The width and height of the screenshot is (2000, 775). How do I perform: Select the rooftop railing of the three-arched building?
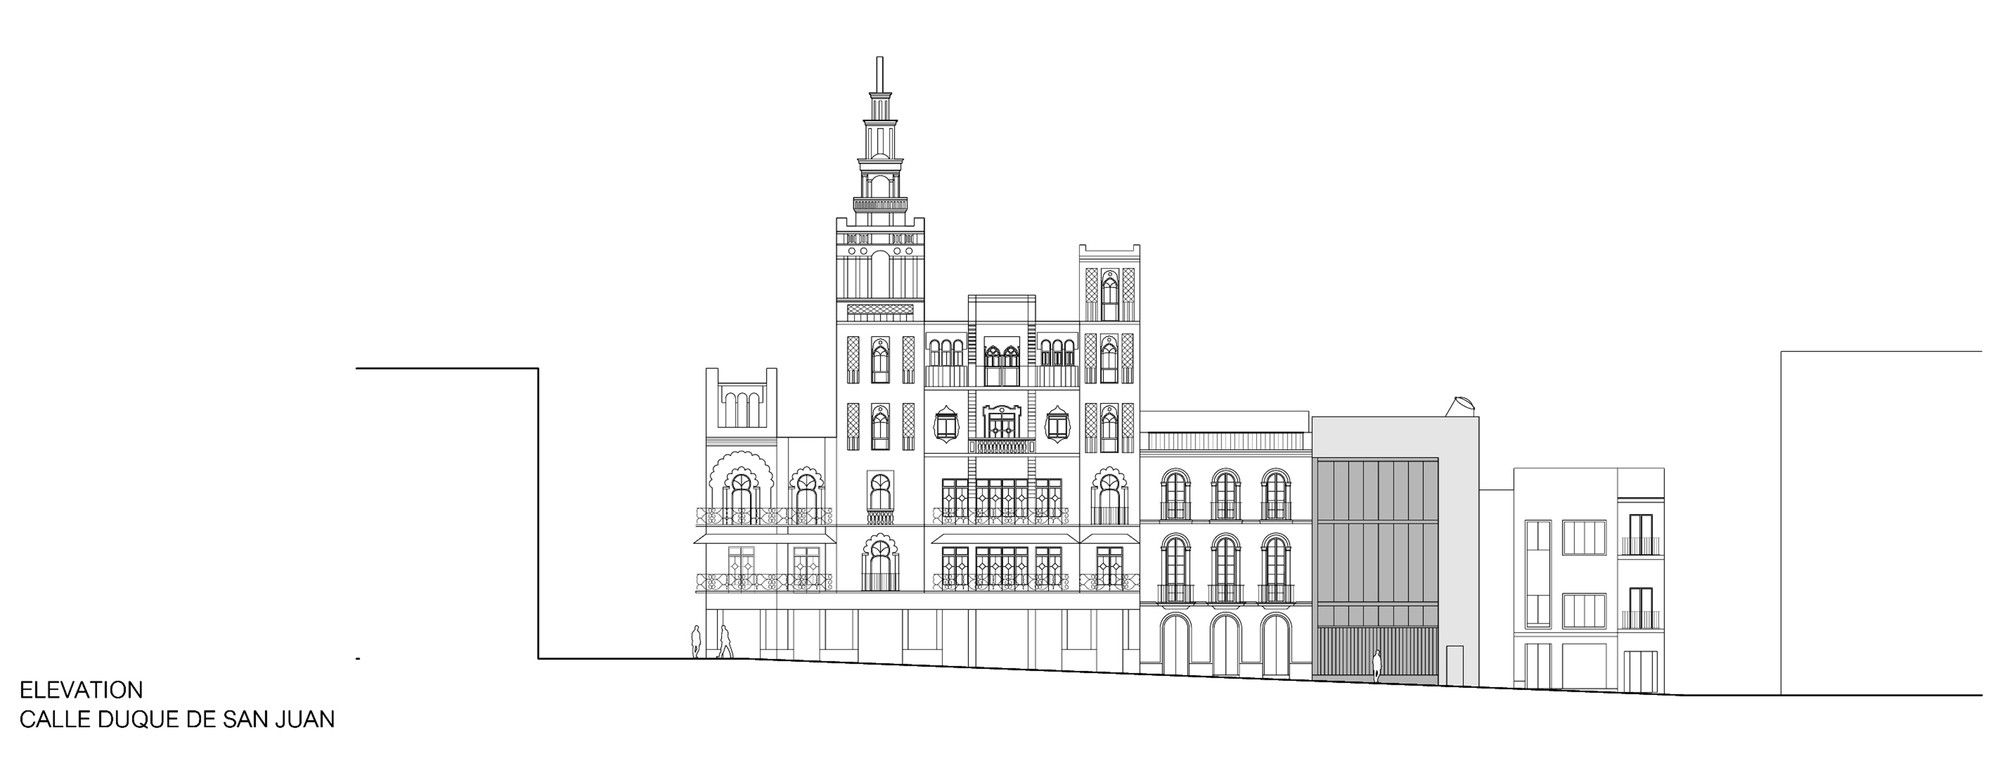[x=1225, y=441]
